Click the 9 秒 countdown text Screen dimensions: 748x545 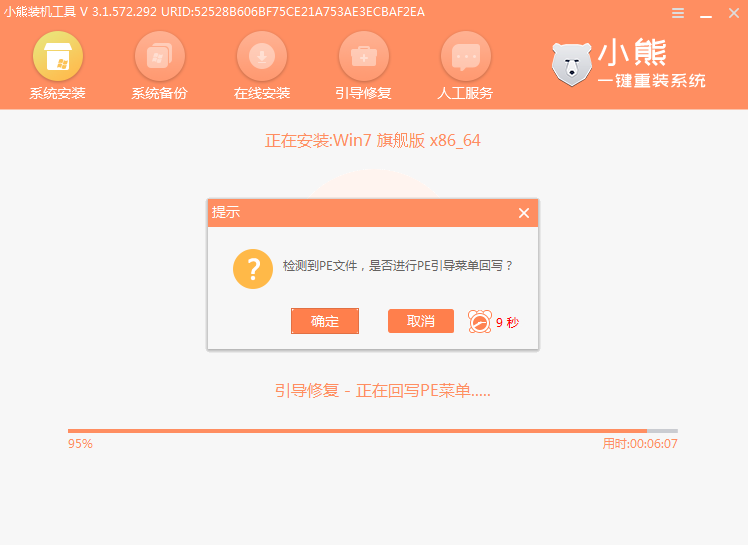click(507, 322)
